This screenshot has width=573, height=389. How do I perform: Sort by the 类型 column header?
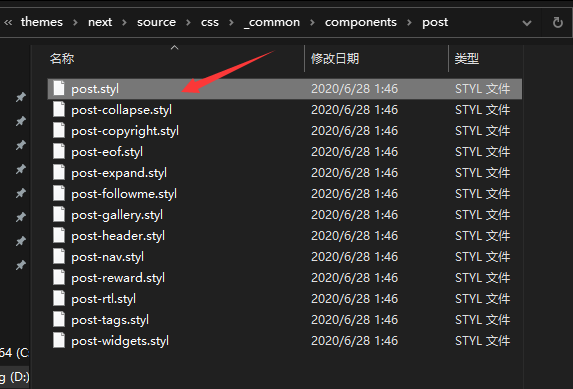(467, 58)
